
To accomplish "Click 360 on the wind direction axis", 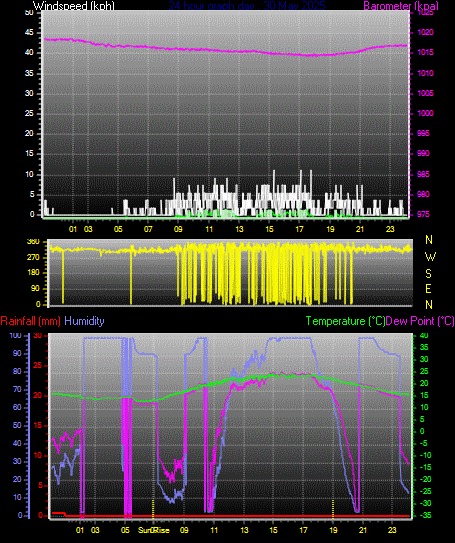I will pyautogui.click(x=33, y=242).
